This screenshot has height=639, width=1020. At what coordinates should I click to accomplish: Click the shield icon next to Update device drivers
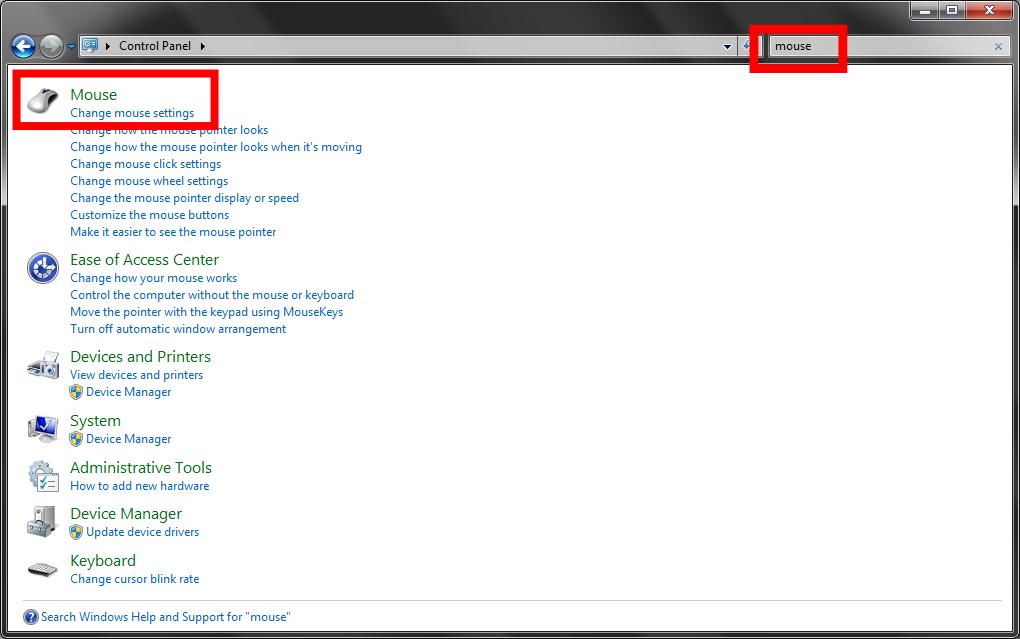(76, 532)
